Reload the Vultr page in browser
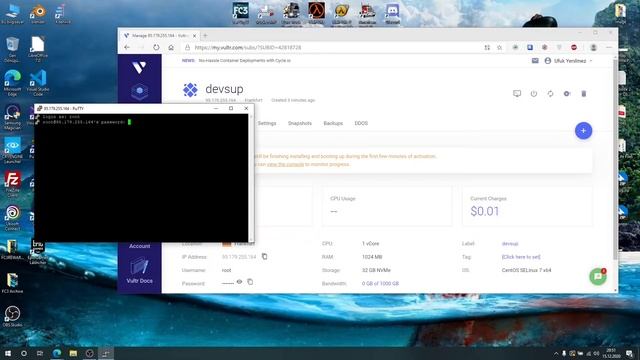 pyautogui.click(x=156, y=47)
